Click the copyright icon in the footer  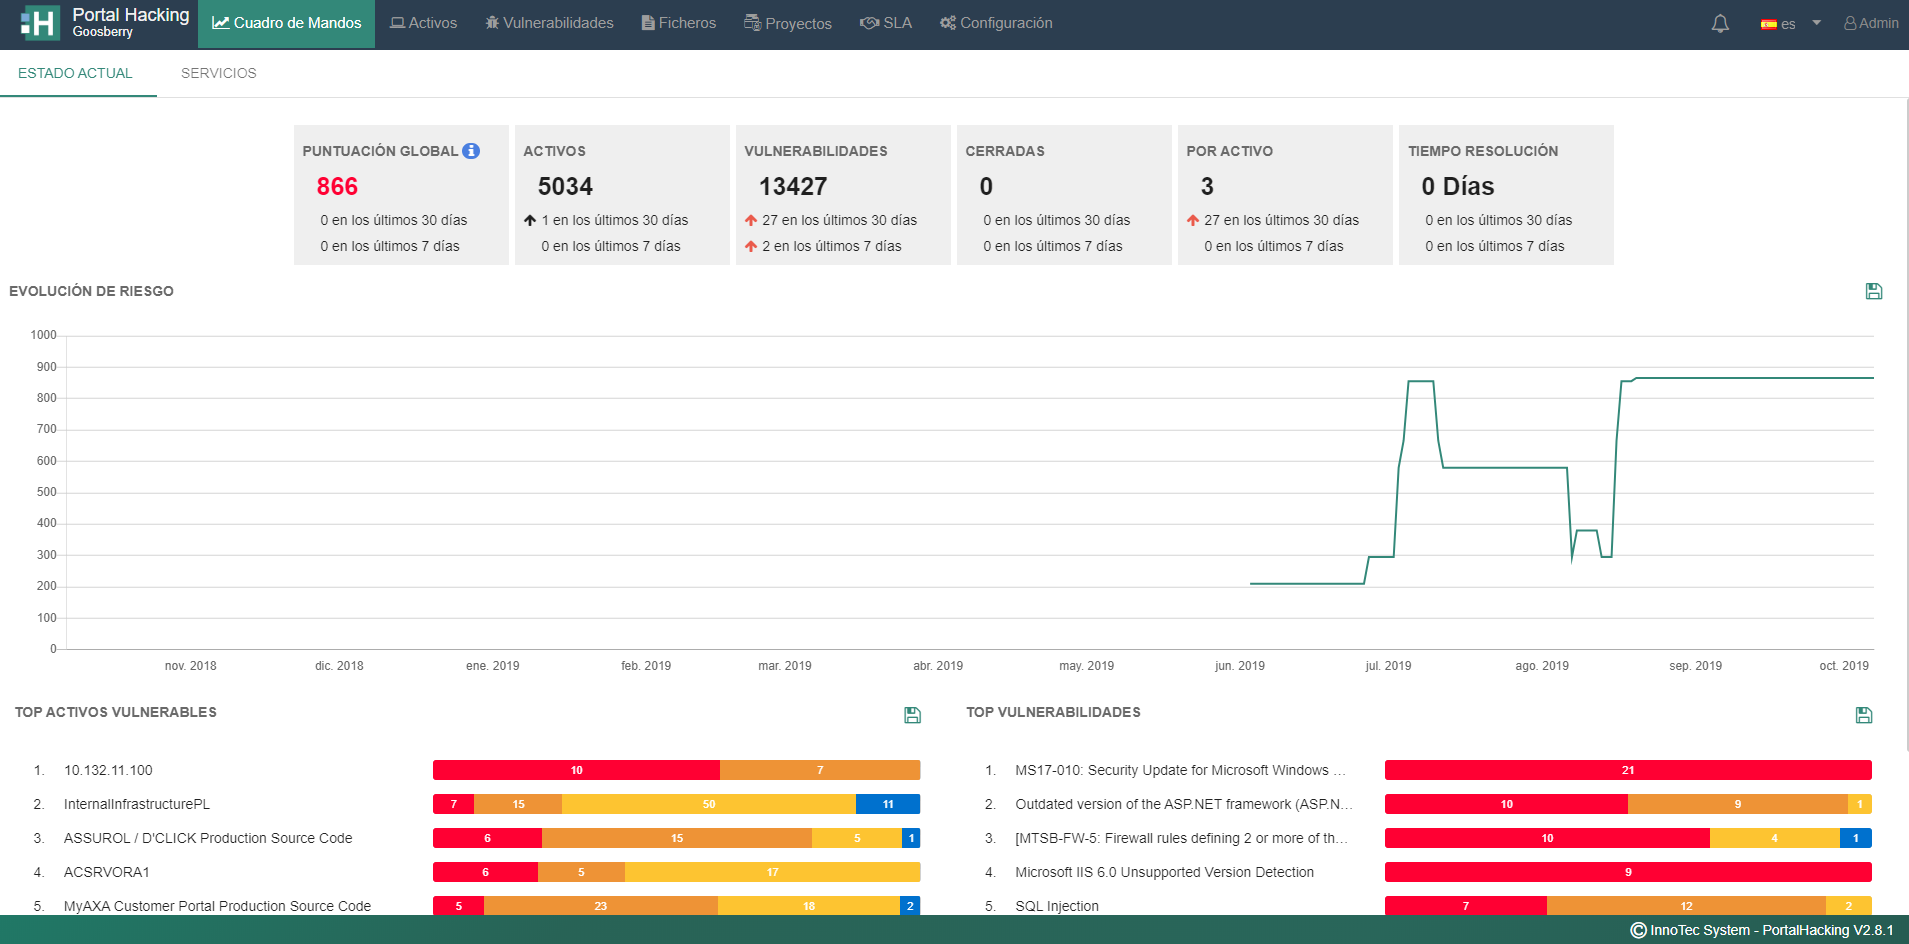tap(1638, 930)
